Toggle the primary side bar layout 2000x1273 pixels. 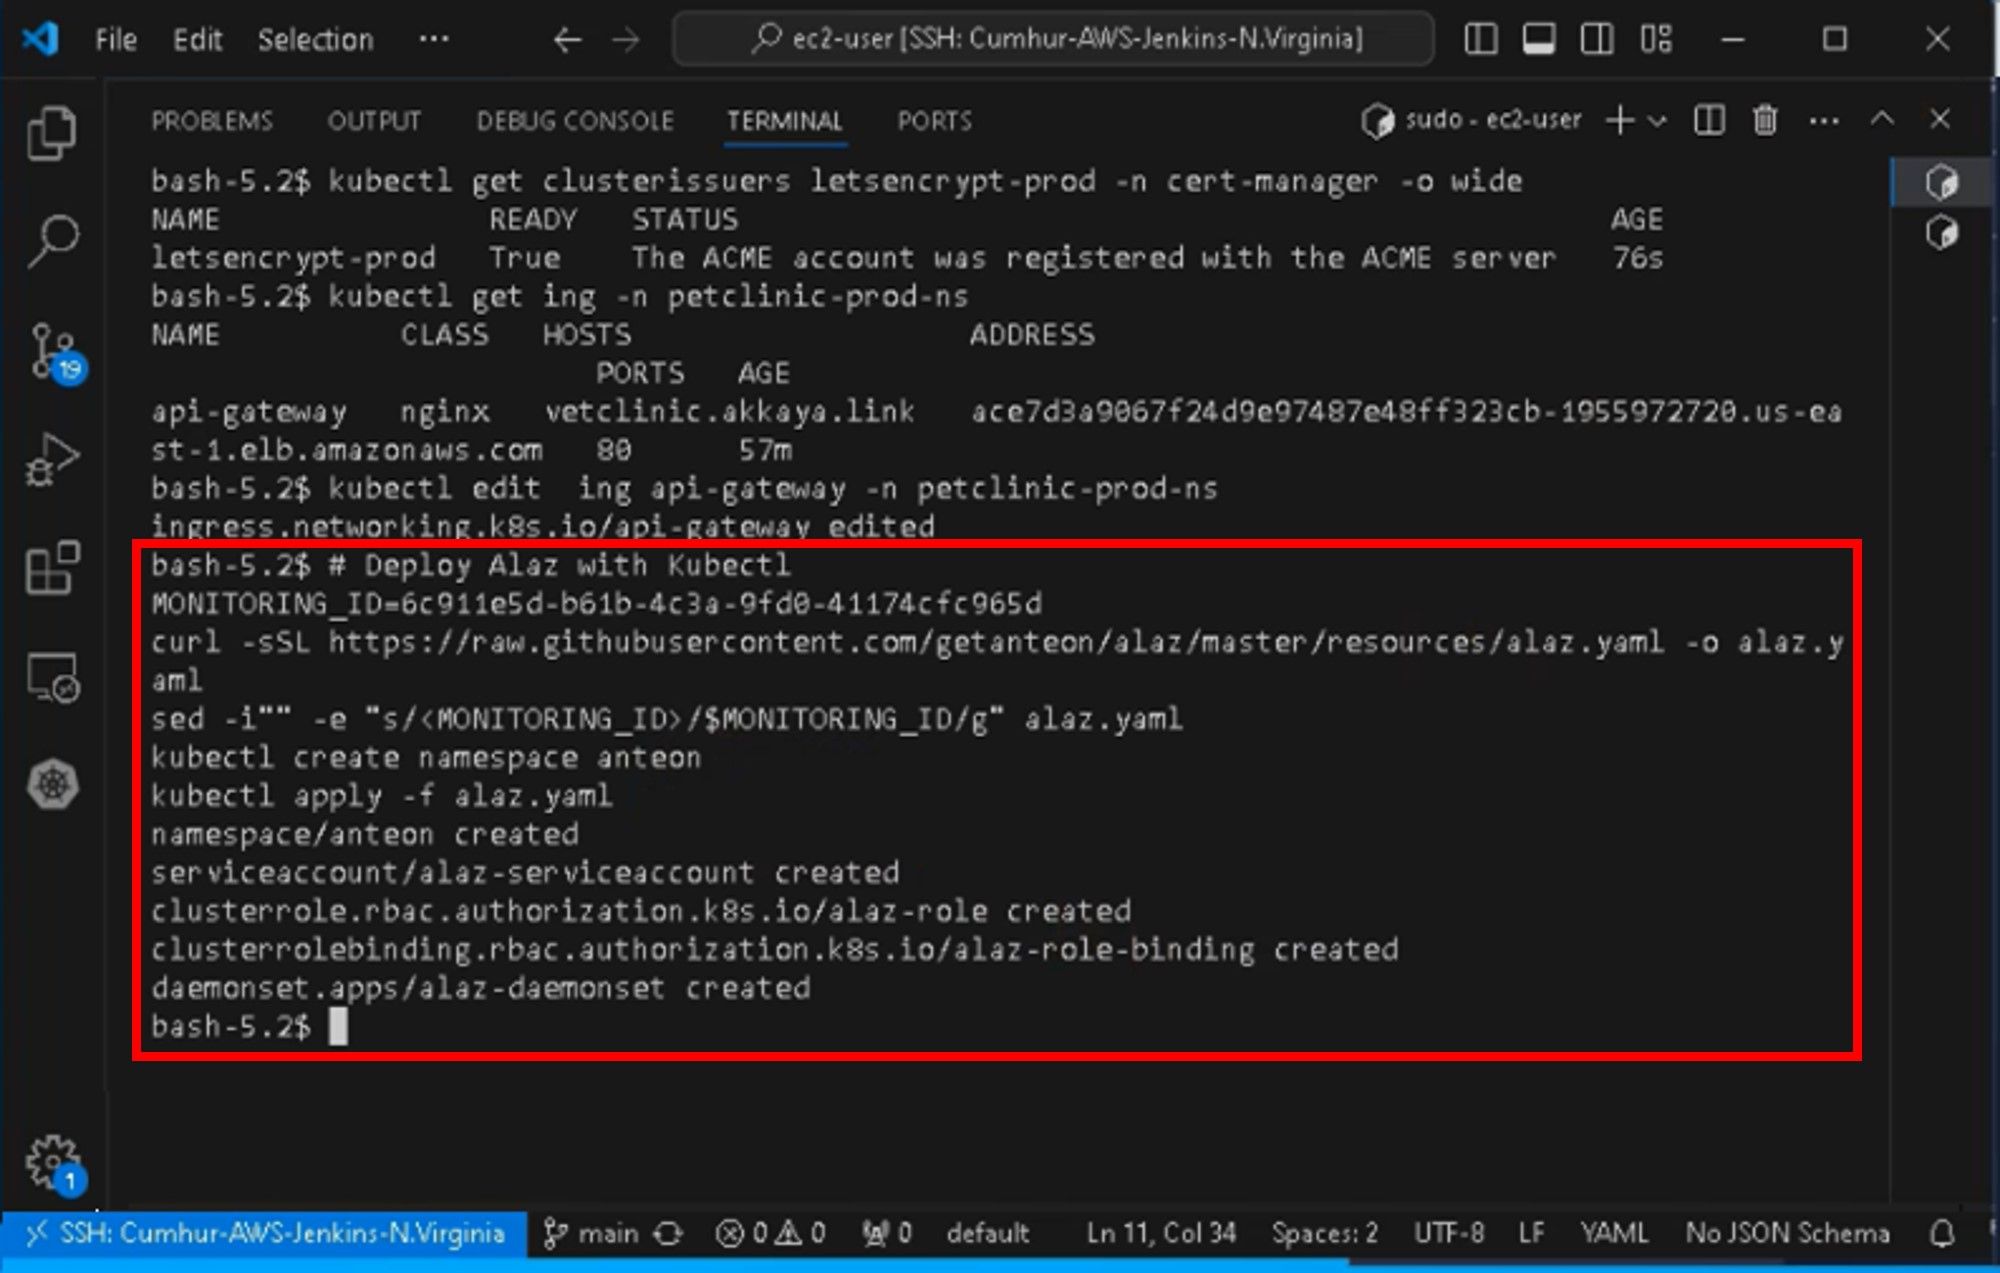1480,39
